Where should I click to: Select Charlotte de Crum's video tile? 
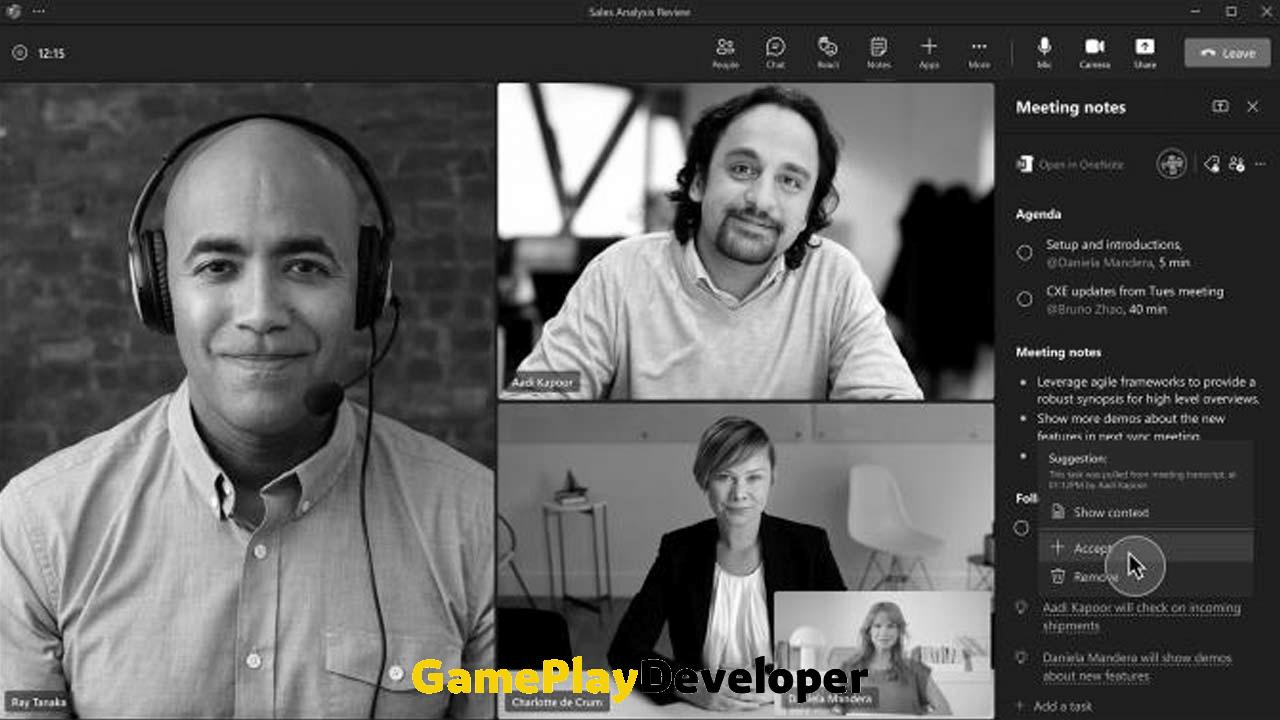click(746, 560)
